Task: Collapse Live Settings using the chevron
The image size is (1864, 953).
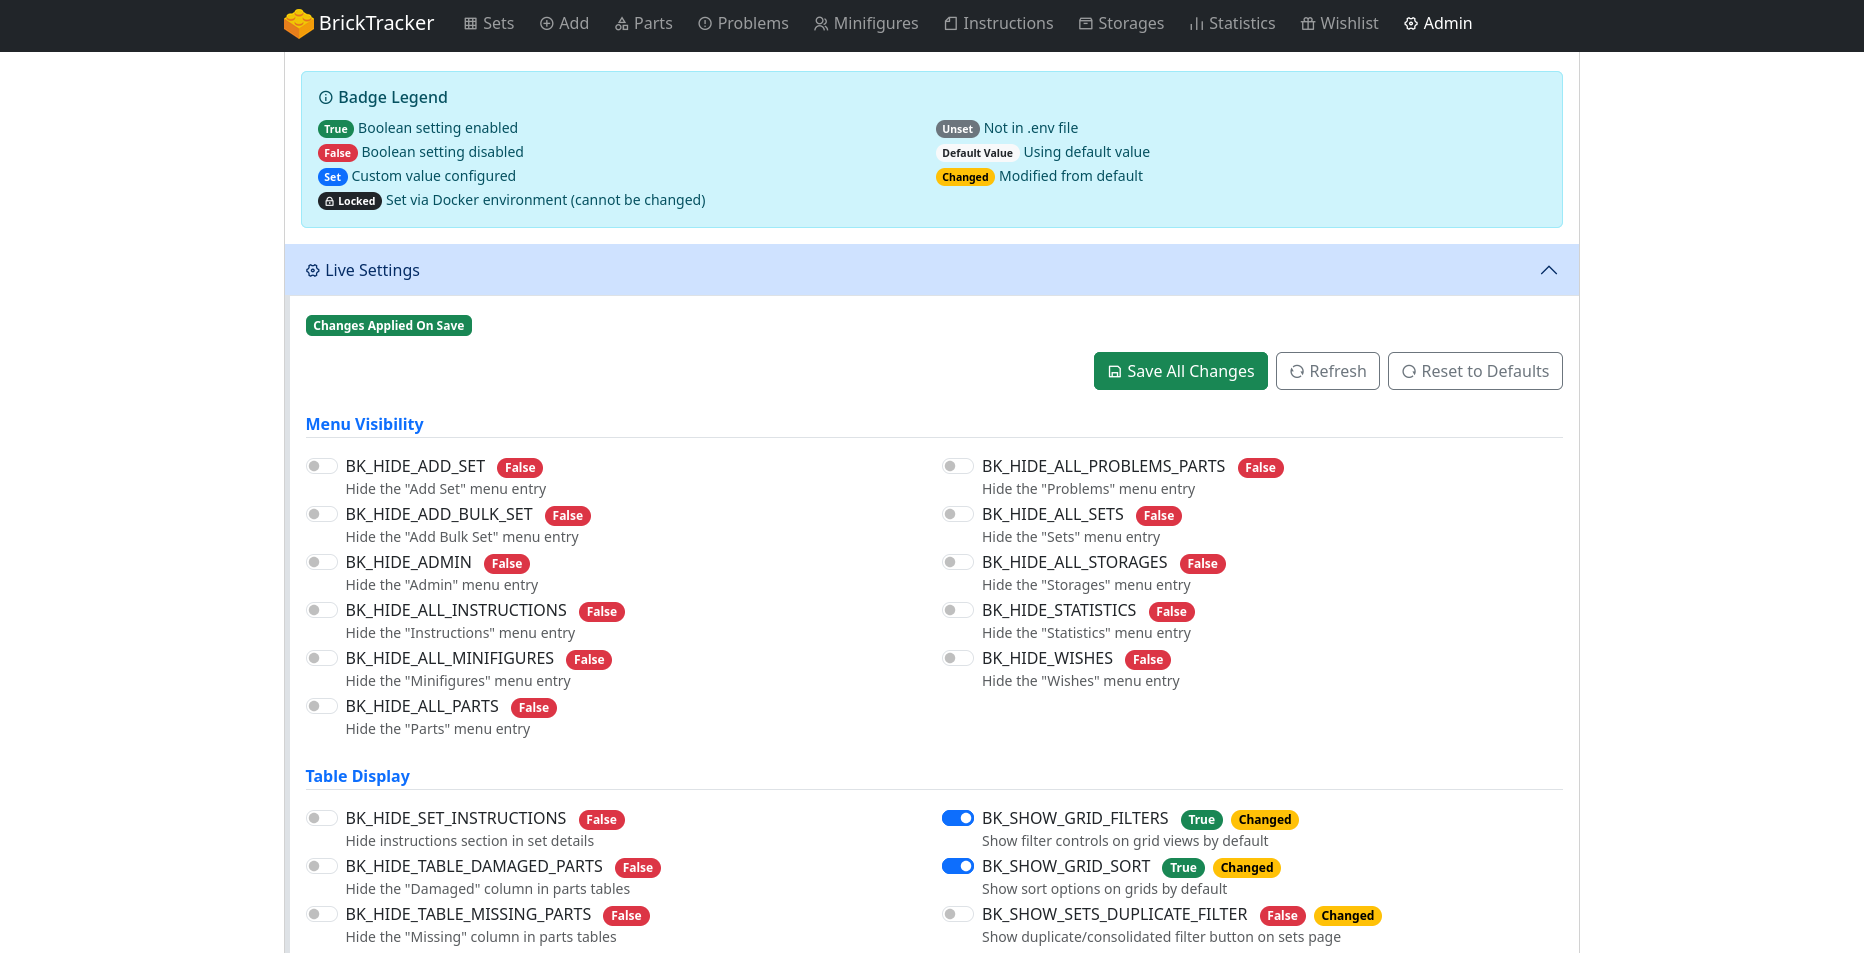Action: 1549,270
